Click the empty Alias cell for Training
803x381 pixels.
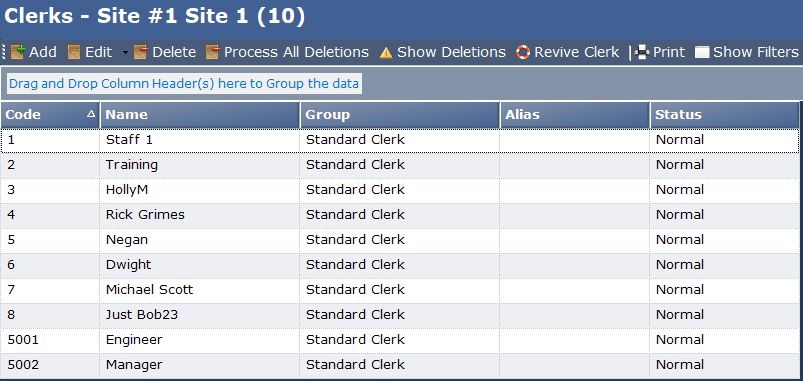575,165
